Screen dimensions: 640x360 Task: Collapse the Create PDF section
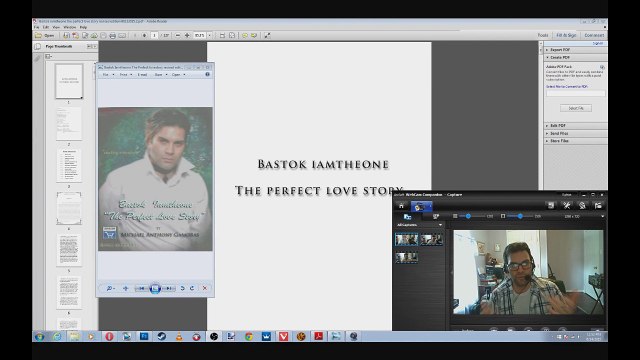[576, 58]
